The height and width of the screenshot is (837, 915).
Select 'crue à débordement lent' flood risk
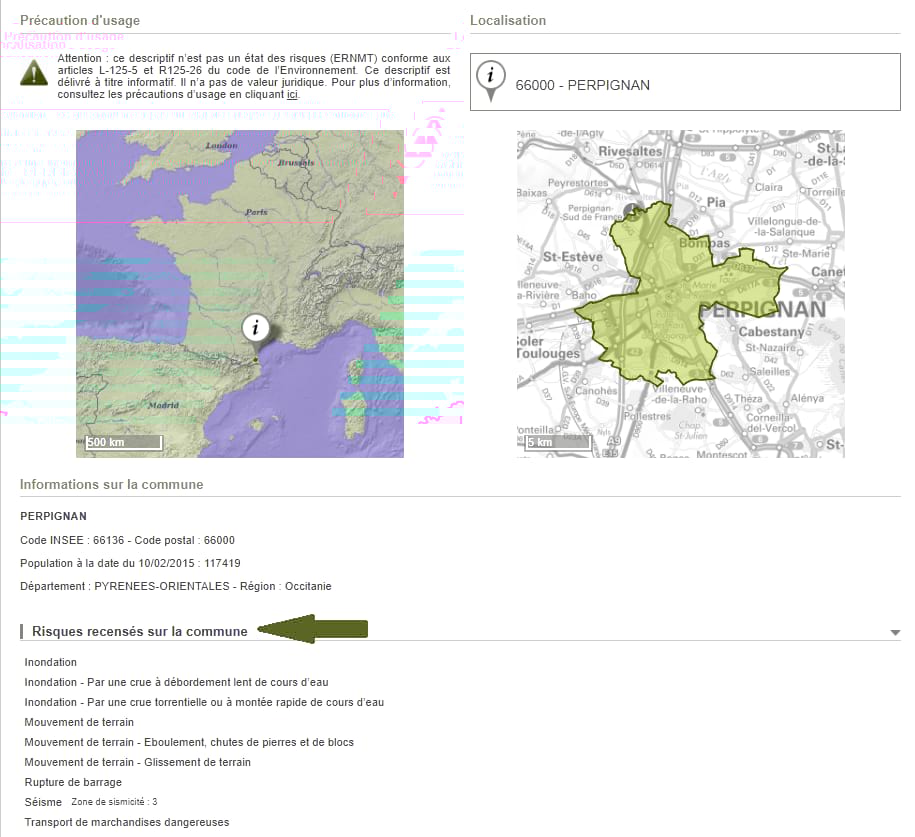[x=176, y=682]
